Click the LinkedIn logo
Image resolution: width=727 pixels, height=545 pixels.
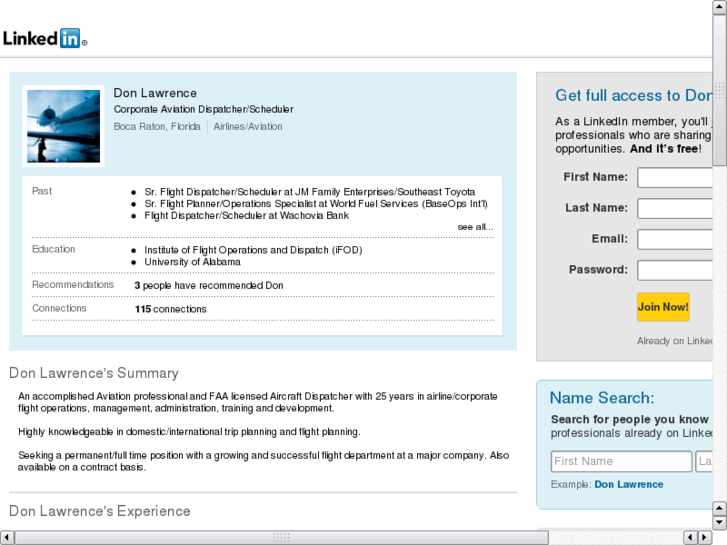(x=45, y=38)
